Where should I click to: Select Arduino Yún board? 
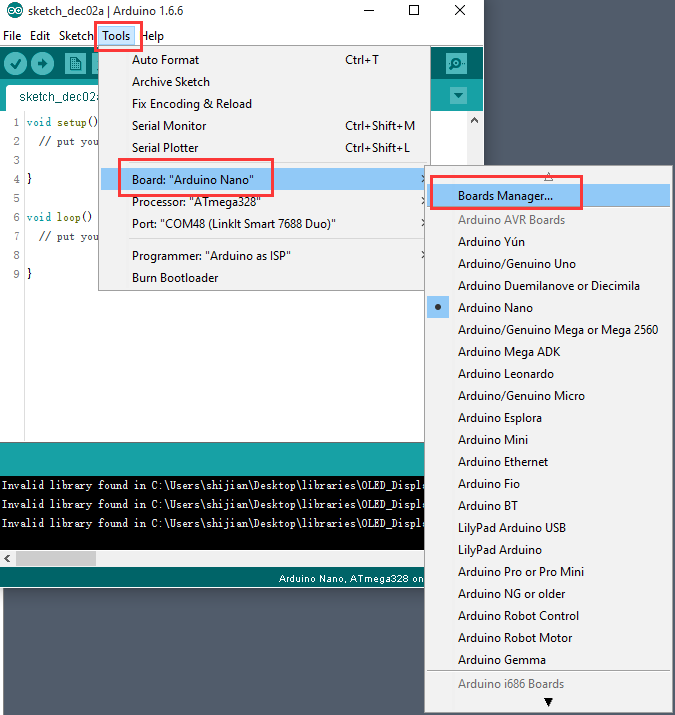(x=549, y=242)
